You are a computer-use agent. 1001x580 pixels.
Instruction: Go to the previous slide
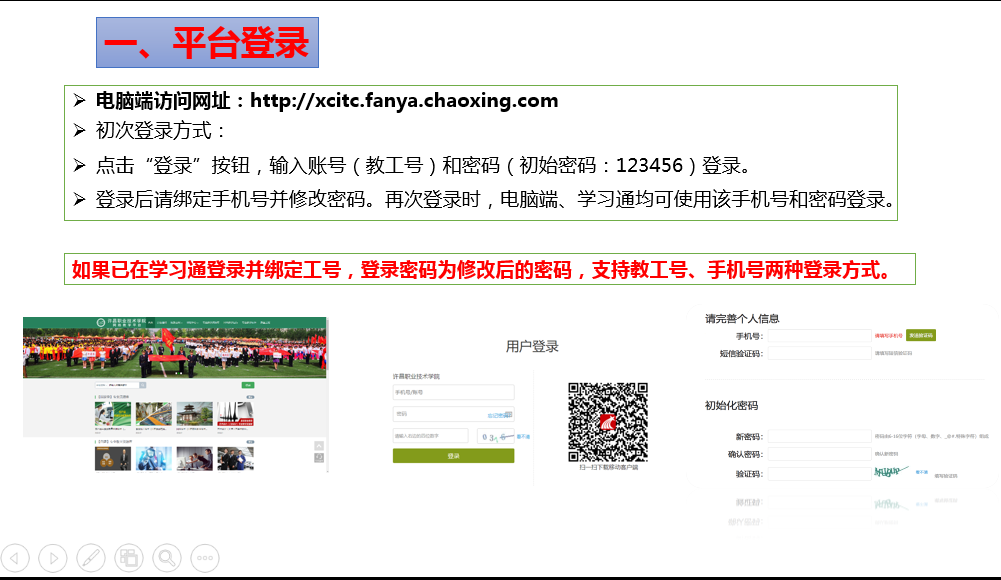click(x=15, y=558)
